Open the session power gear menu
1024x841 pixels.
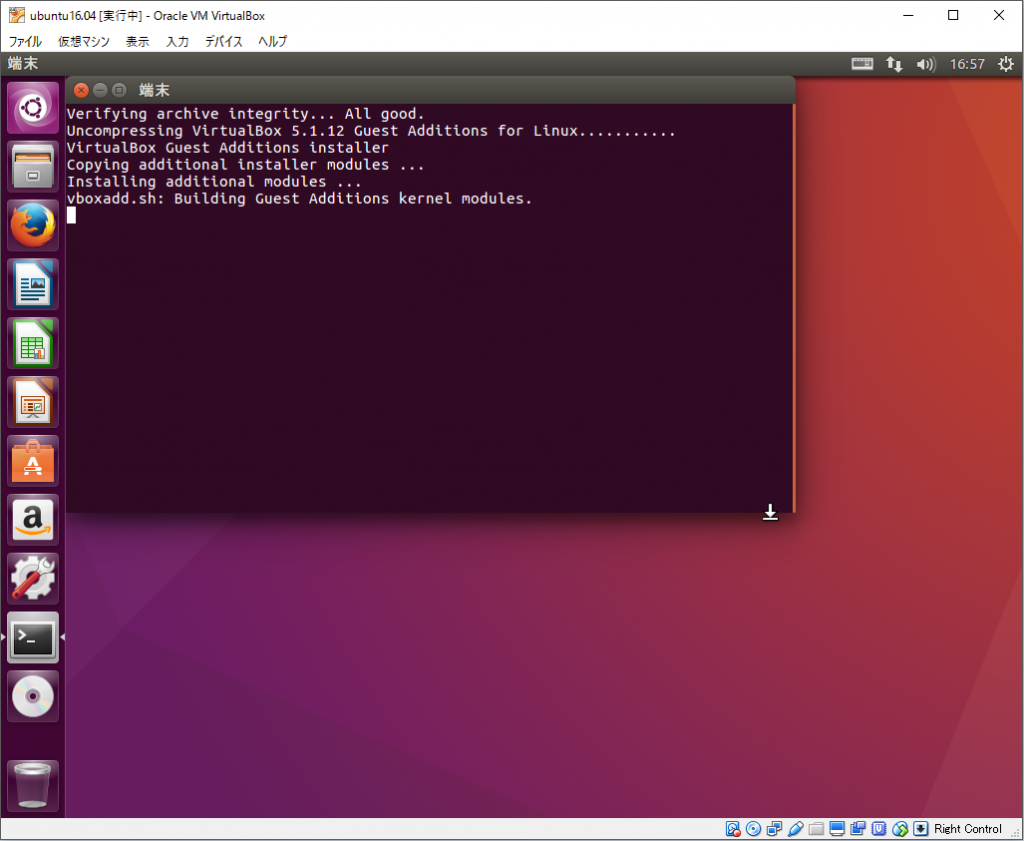point(1004,64)
